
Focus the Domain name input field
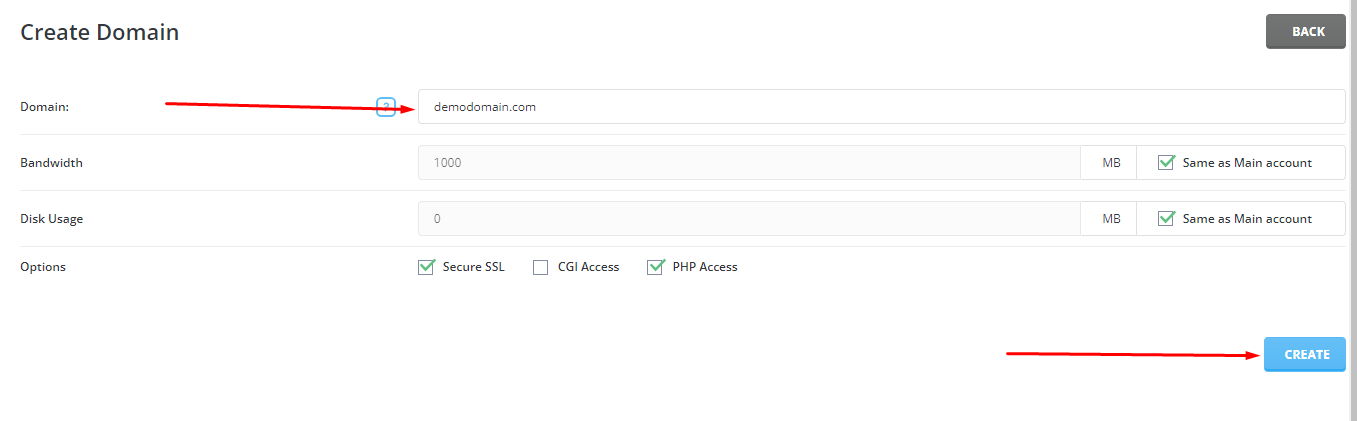881,107
